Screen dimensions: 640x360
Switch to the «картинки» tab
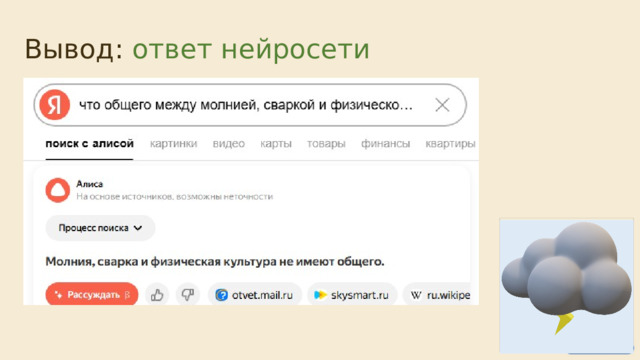point(173,144)
